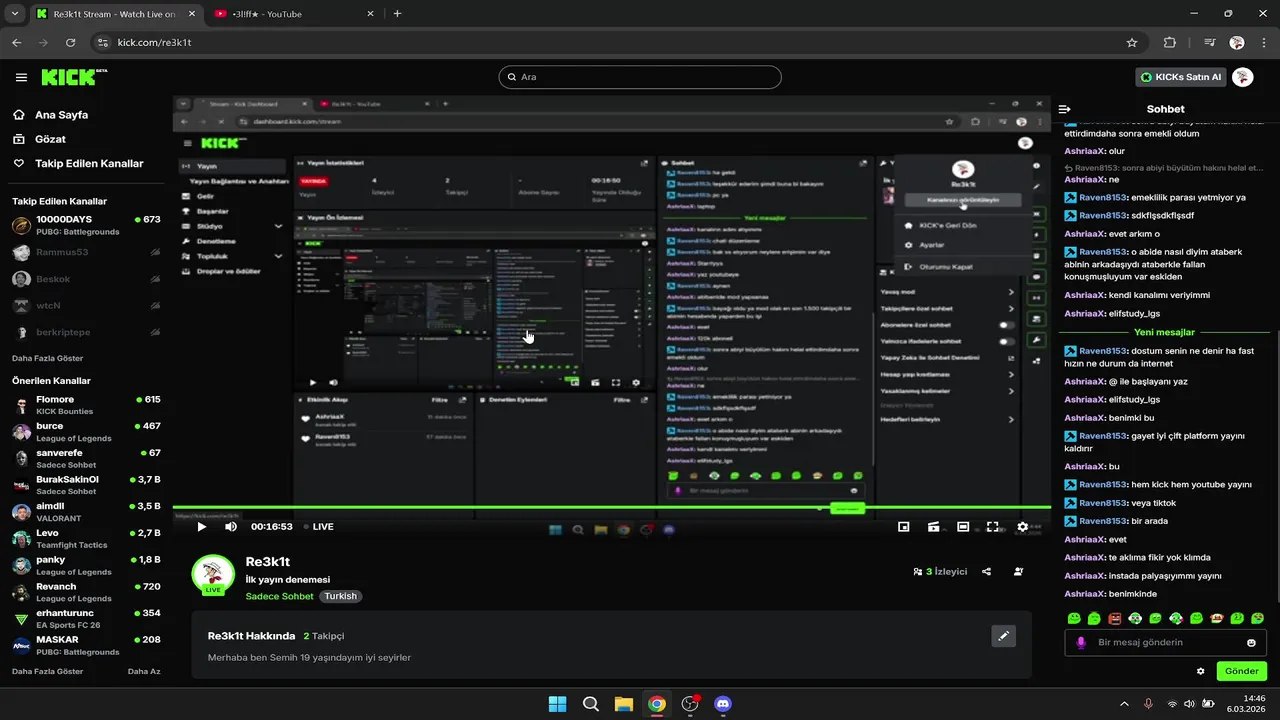Open Takip Edilen Kanallar menu item
The image size is (1280, 720).
click(78, 163)
